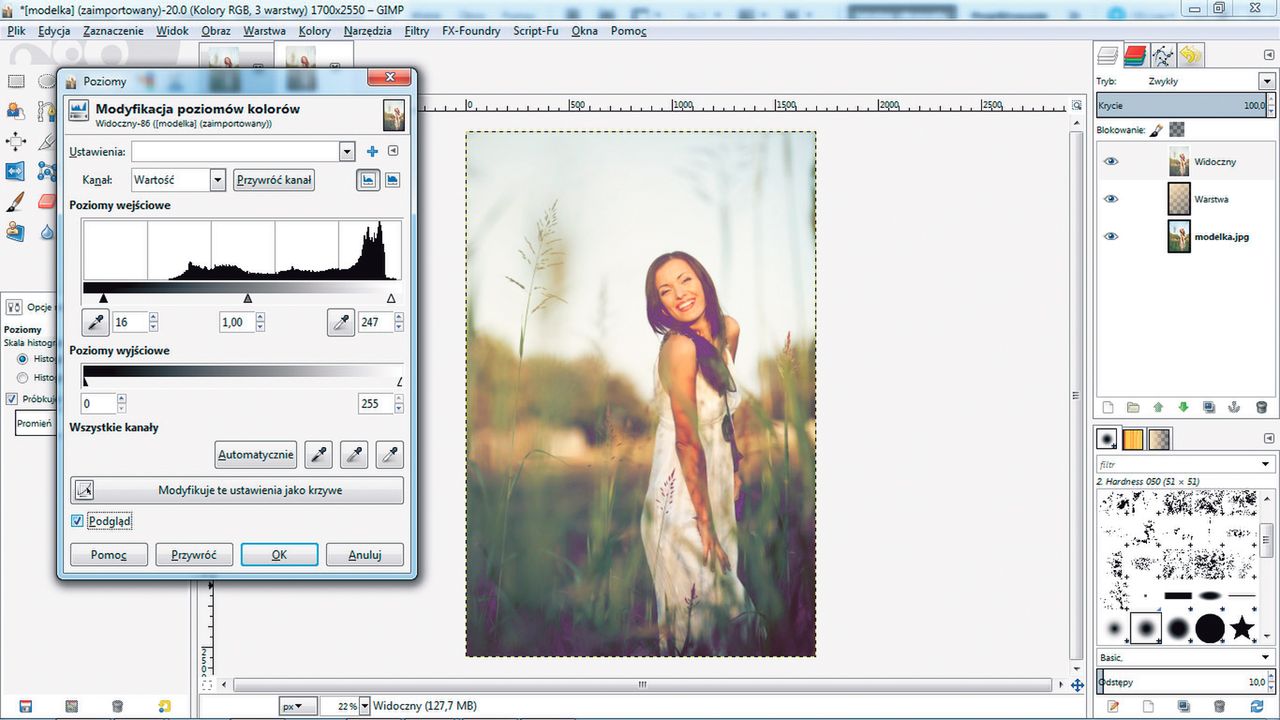Pick white point for all channels

tap(390, 455)
